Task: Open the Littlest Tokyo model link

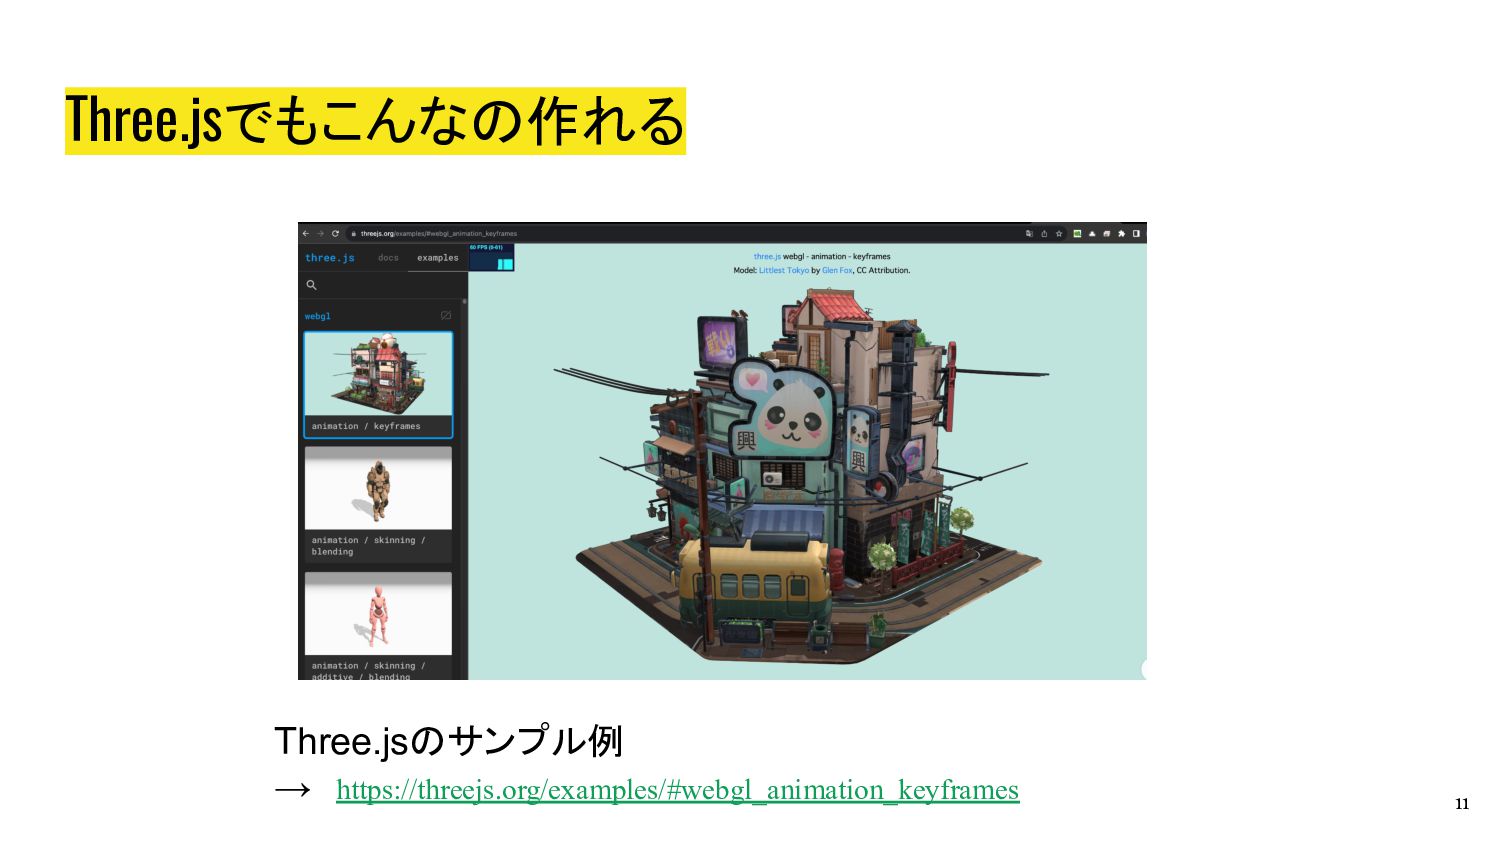Action: [x=784, y=270]
